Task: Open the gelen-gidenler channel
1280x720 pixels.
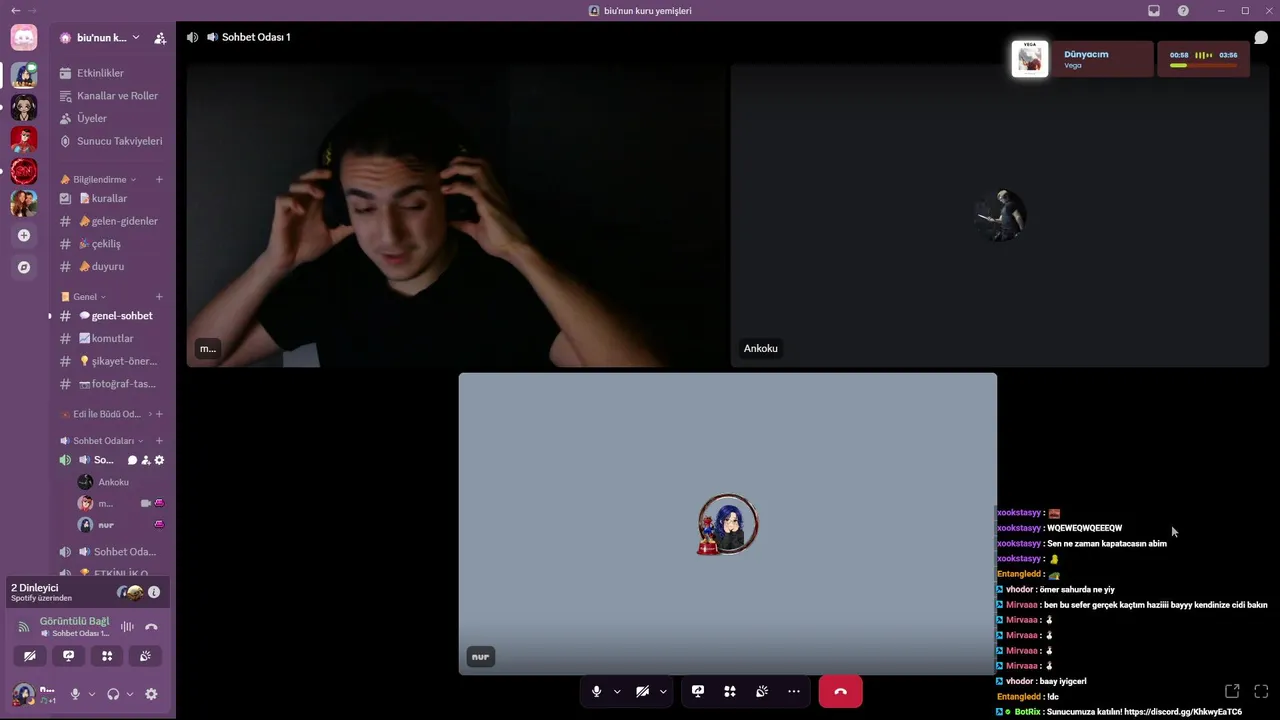Action: point(110,221)
